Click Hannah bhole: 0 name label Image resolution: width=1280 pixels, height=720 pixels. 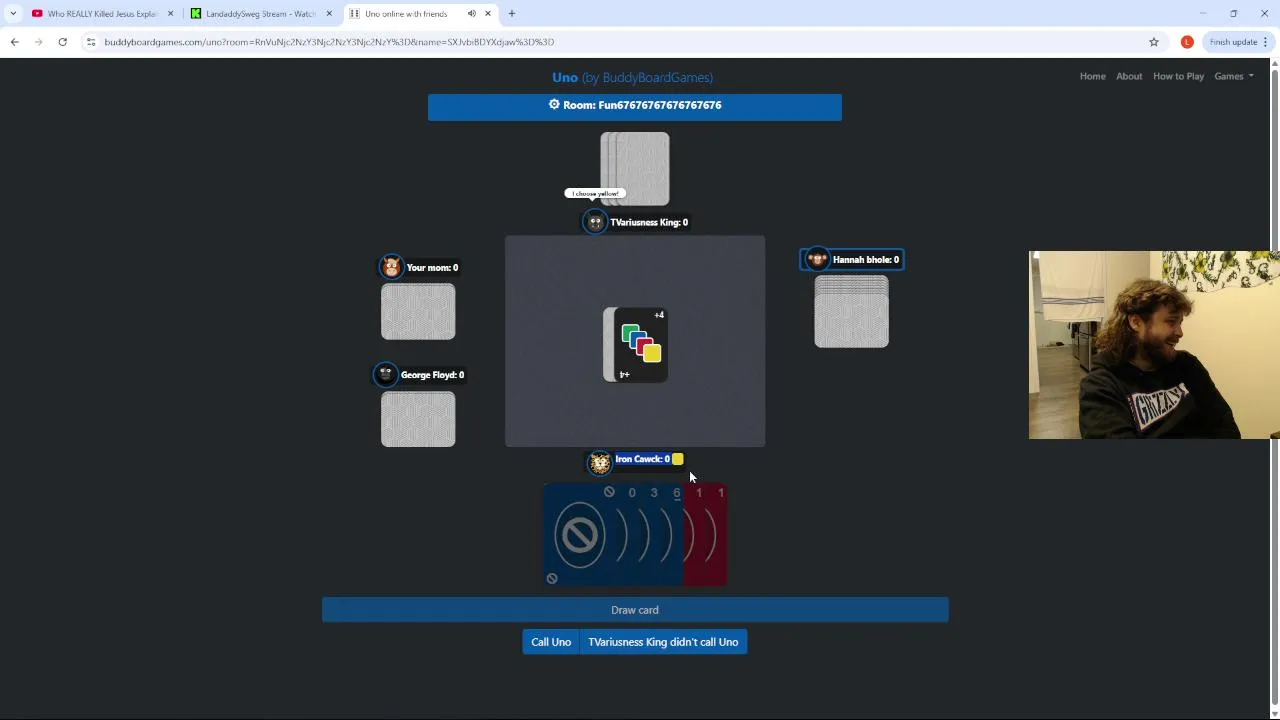(866, 260)
